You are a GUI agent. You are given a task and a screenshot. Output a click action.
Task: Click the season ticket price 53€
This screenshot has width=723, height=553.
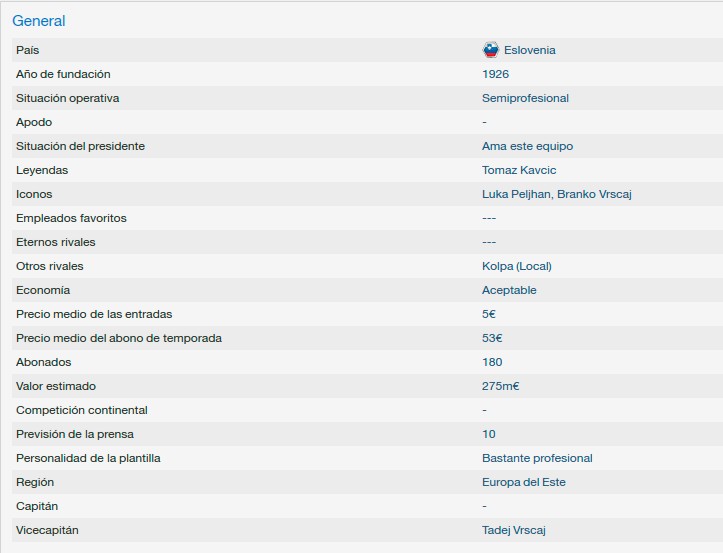pyautogui.click(x=492, y=338)
